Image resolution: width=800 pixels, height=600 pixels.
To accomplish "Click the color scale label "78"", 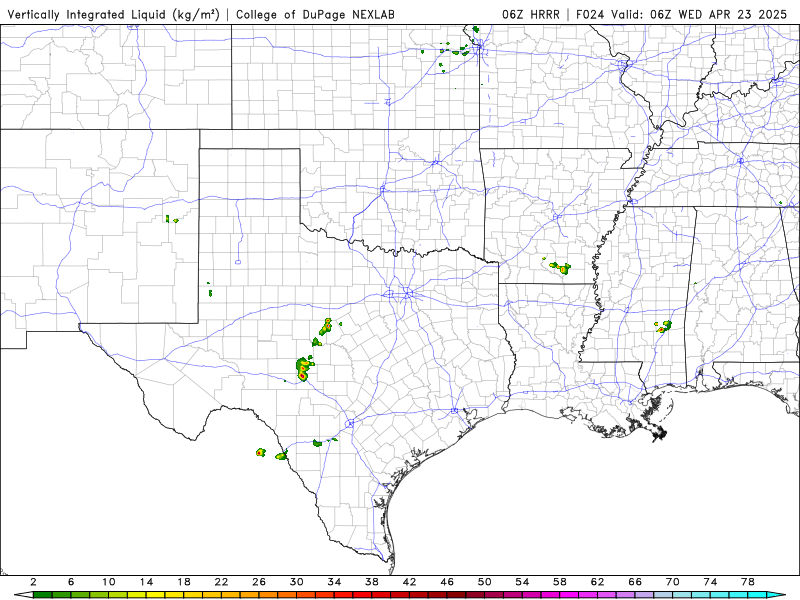I will (747, 582).
